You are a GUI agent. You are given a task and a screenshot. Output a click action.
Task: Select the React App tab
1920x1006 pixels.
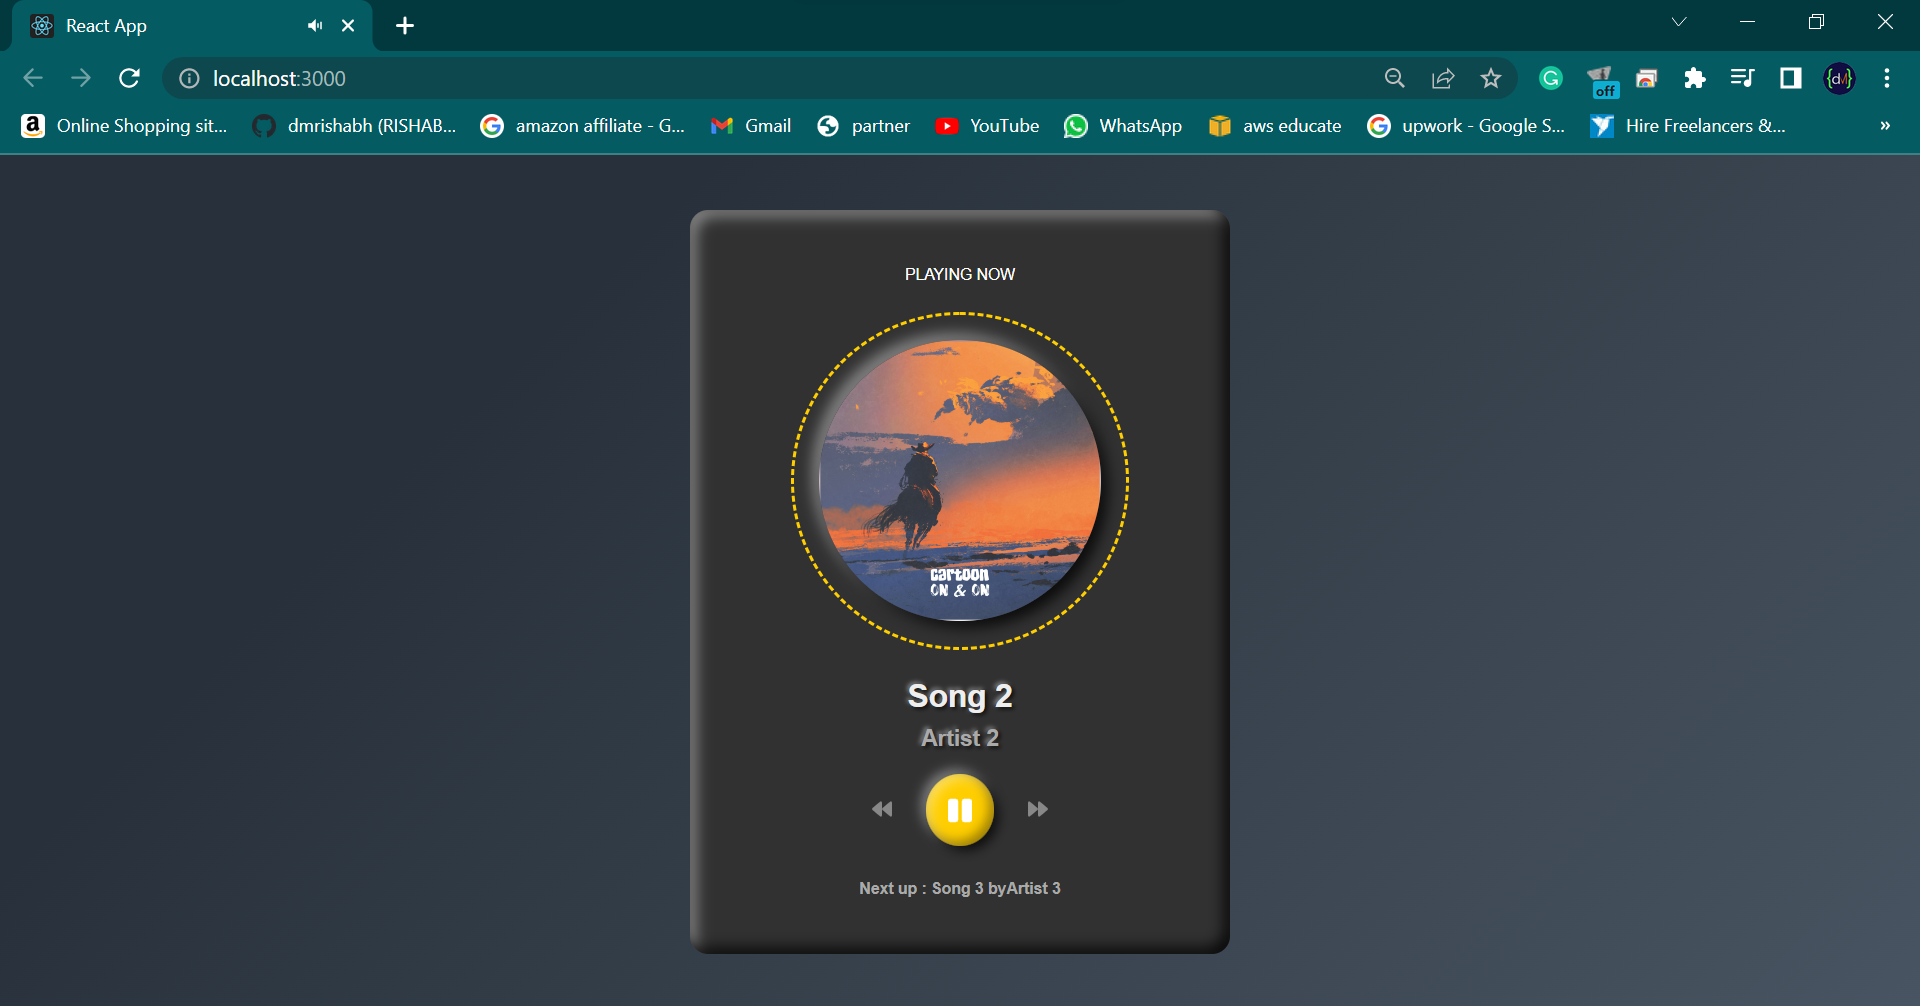point(190,26)
